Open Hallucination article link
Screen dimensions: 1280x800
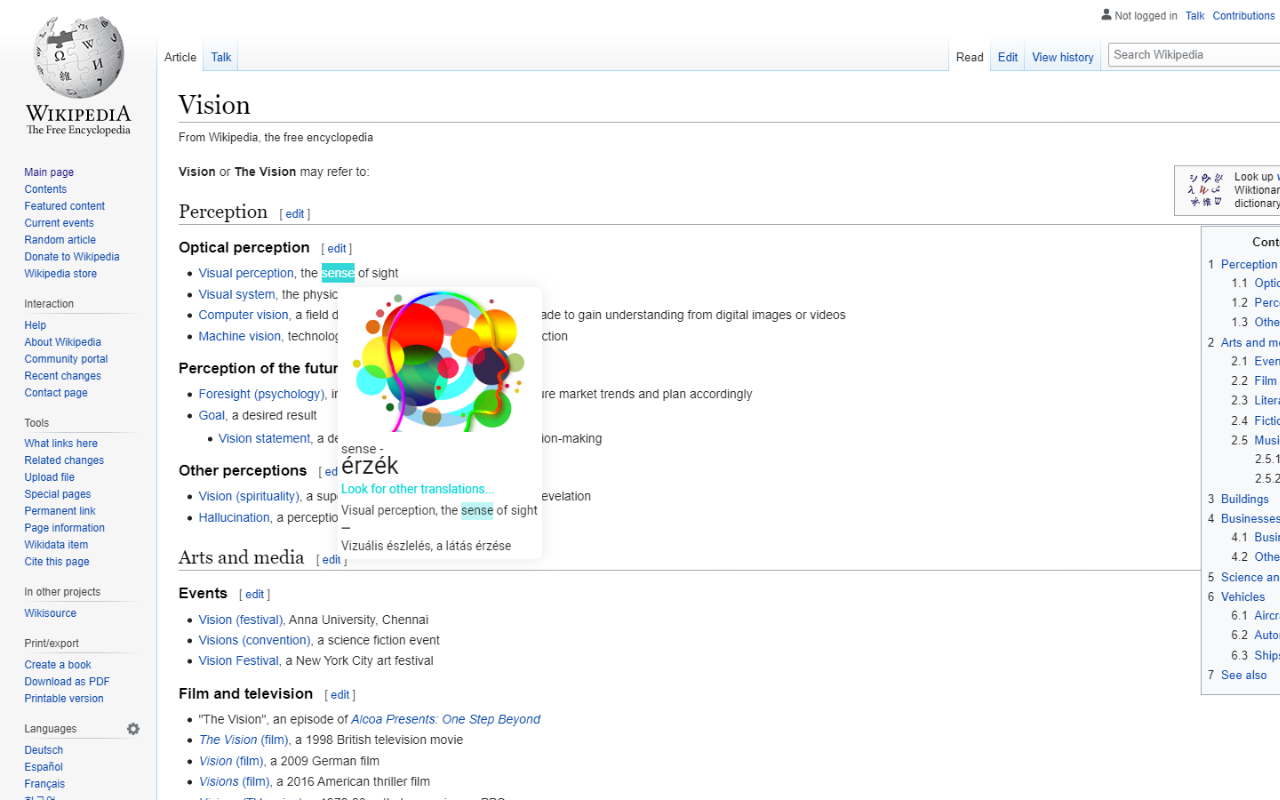[x=234, y=517]
